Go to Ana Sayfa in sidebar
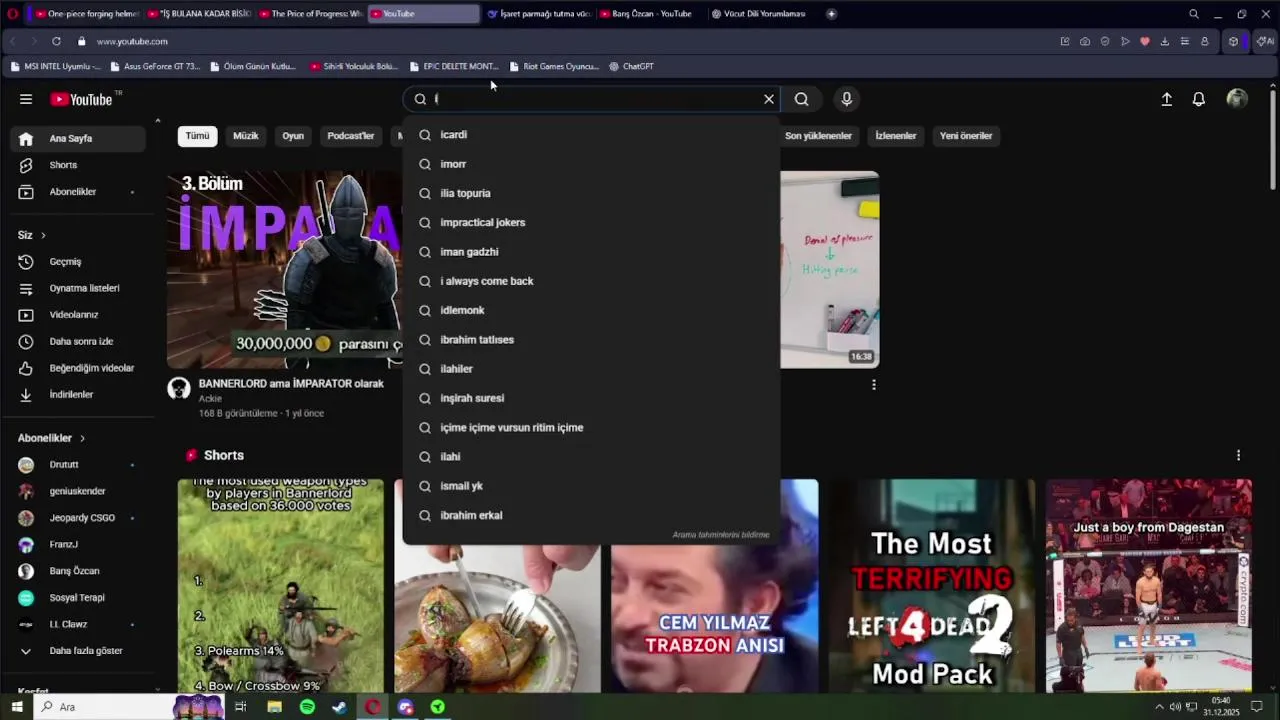This screenshot has height=720, width=1280. click(78, 139)
